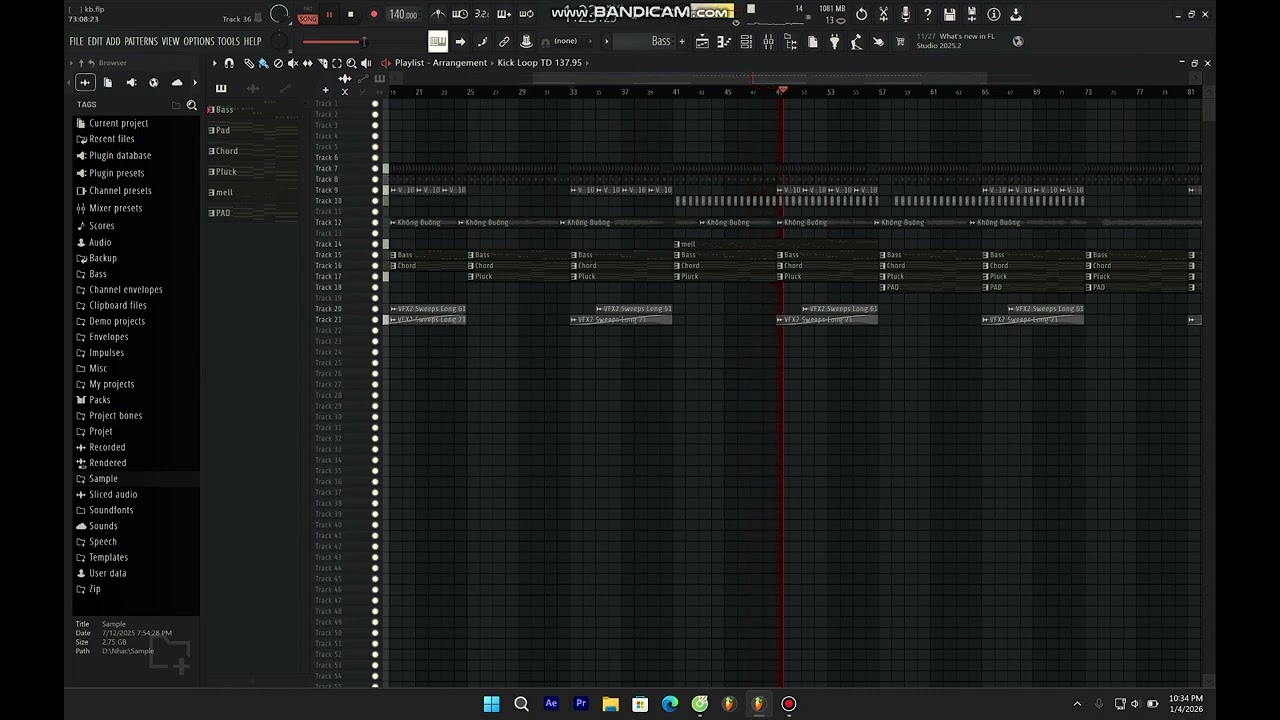
Task: Open the TOOLS menu
Action: (x=229, y=41)
